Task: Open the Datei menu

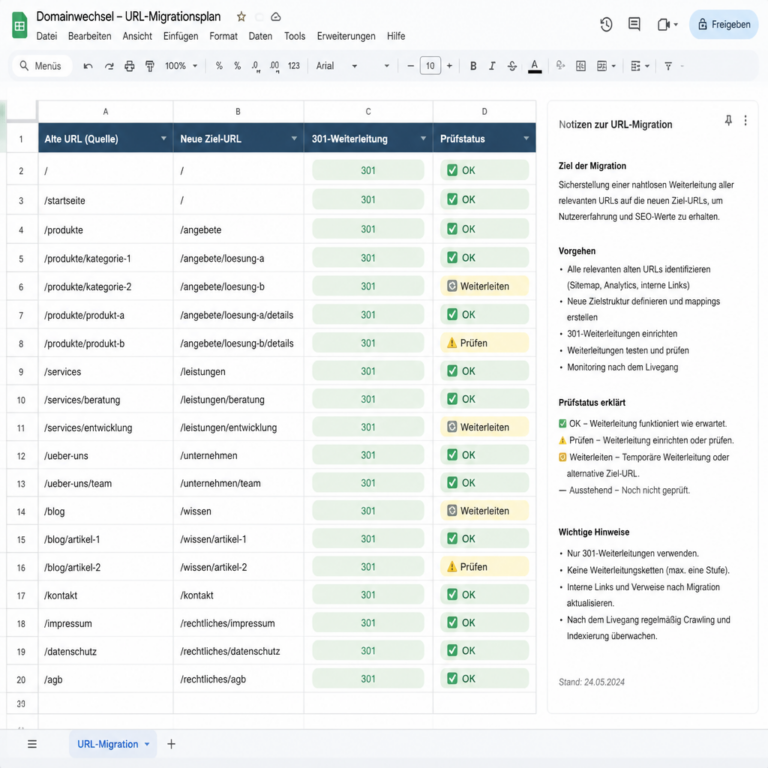Action: tap(47, 36)
